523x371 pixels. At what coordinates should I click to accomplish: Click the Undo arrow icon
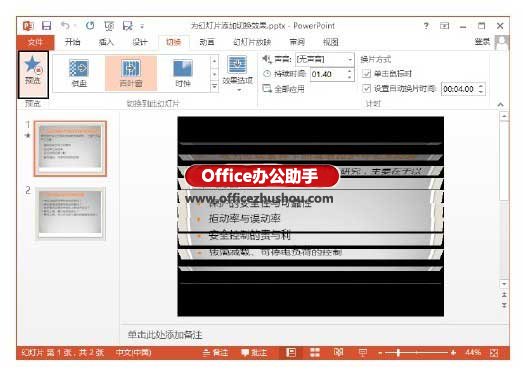point(65,25)
